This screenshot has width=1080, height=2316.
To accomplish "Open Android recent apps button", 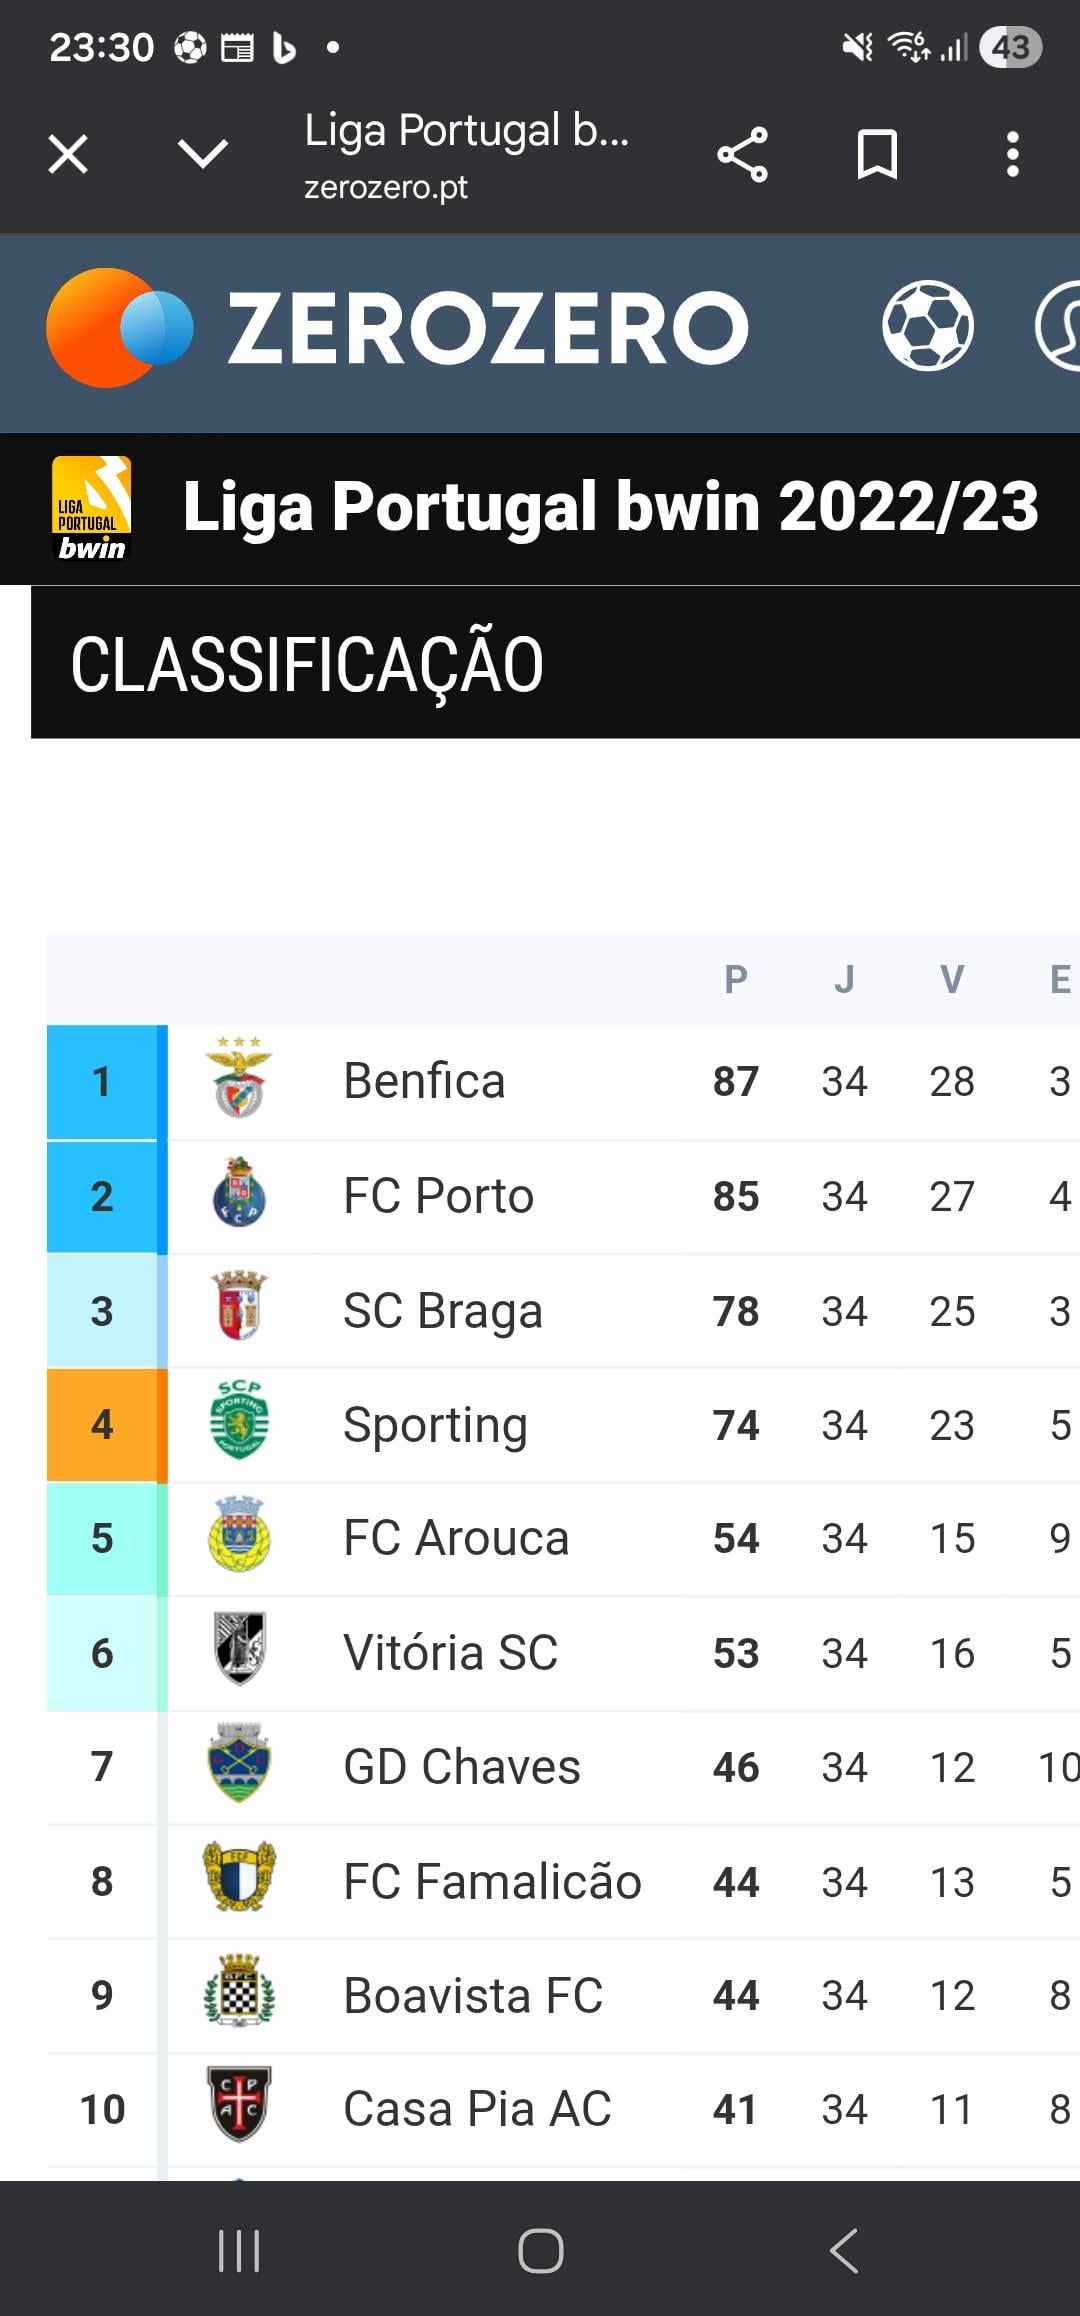I will [x=239, y=2251].
